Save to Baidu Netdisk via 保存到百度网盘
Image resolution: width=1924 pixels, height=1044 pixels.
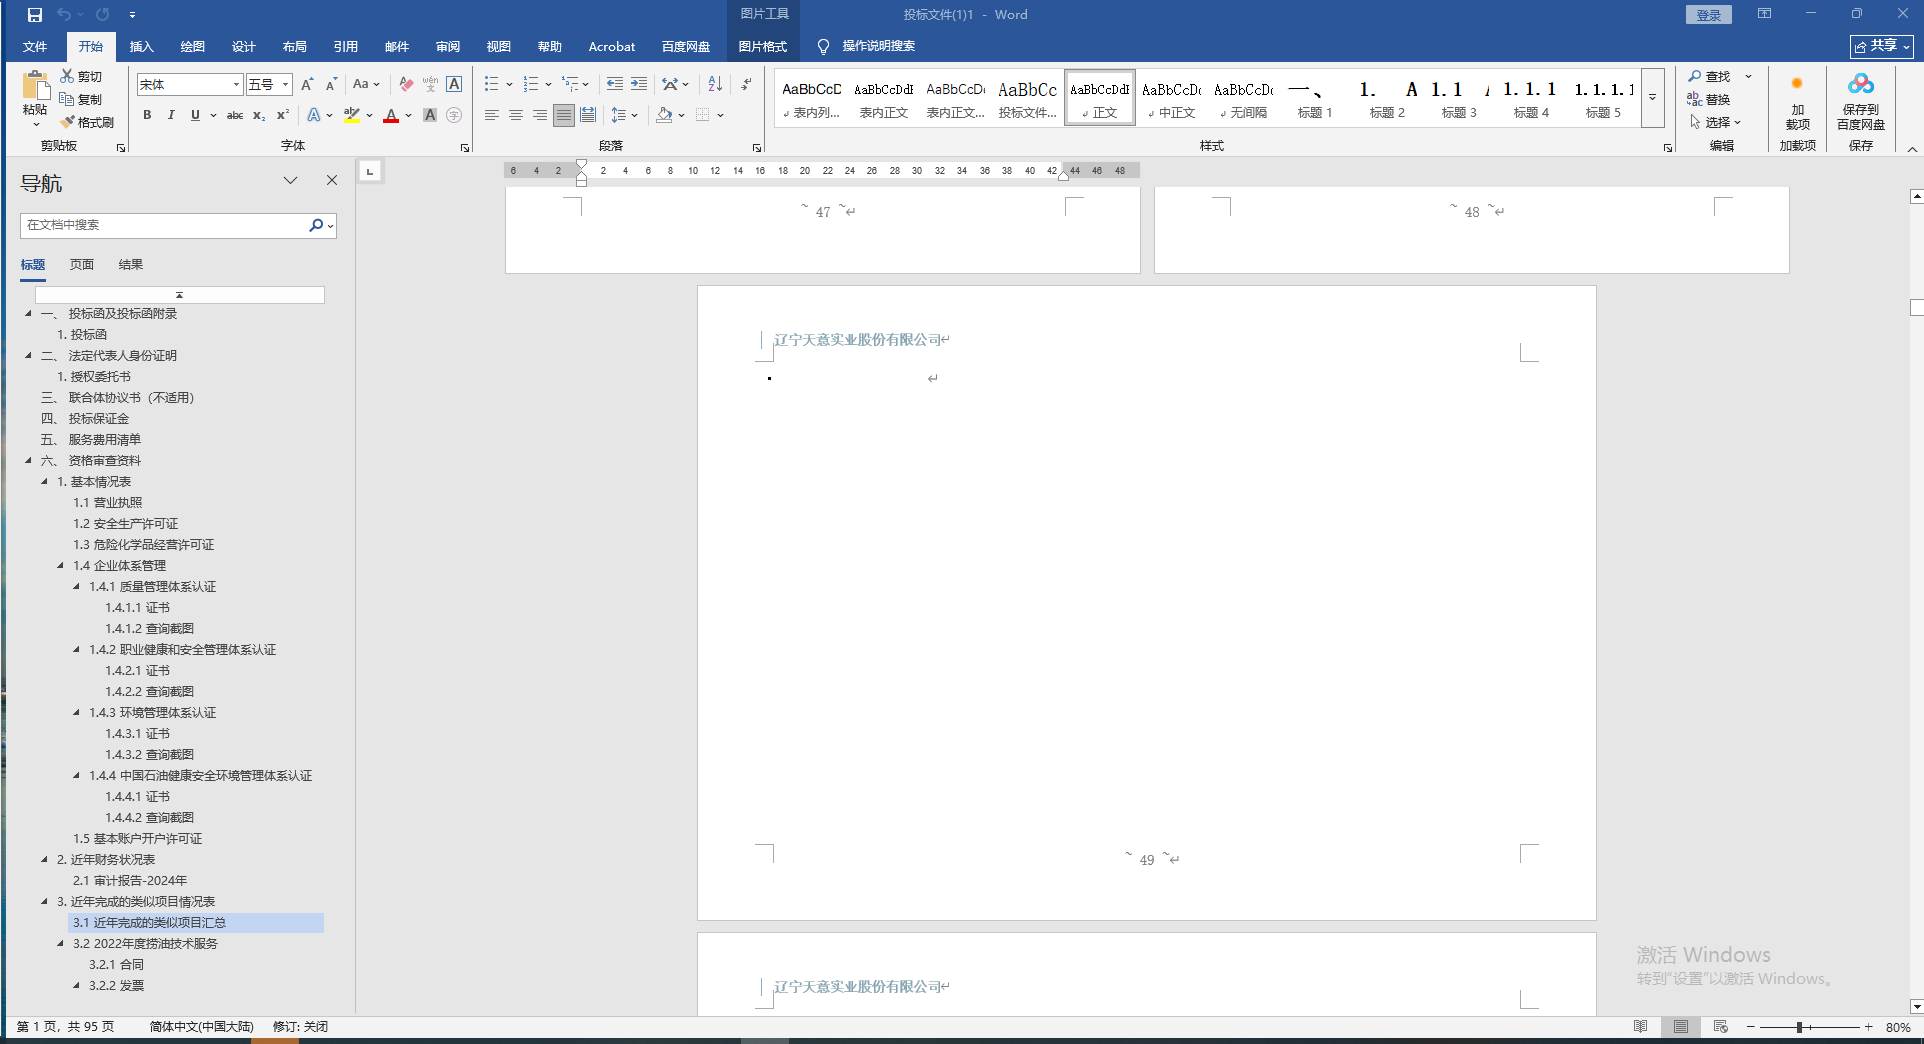(1861, 102)
